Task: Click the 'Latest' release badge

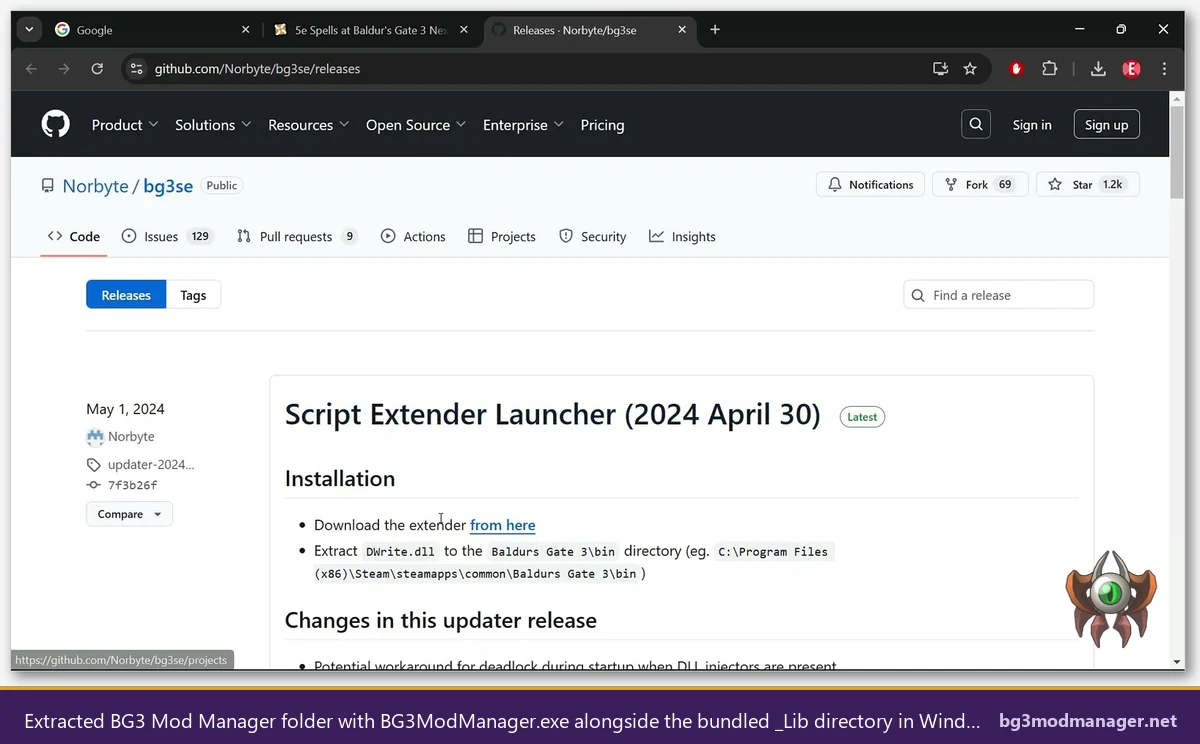Action: coord(862,417)
